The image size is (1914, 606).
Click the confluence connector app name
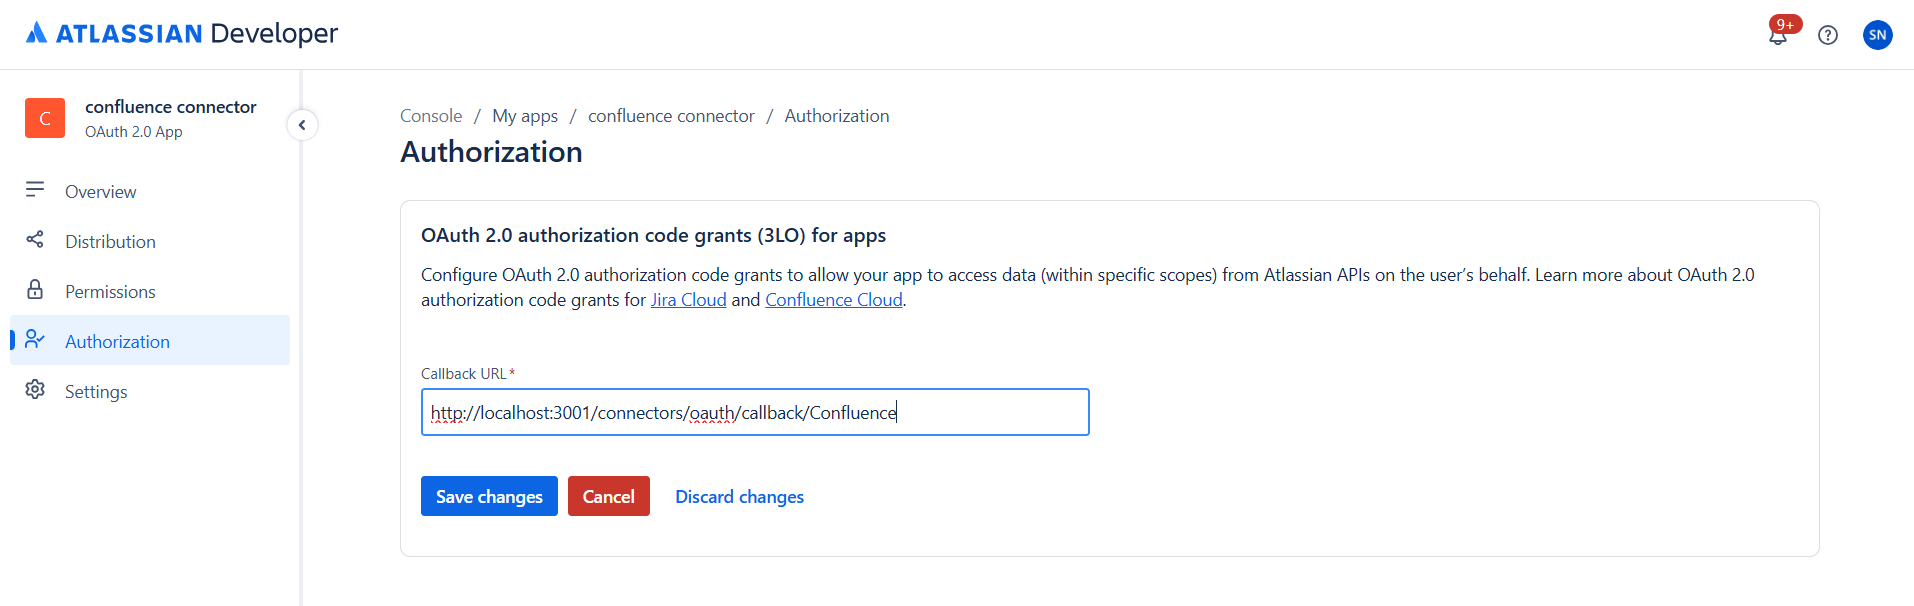pyautogui.click(x=171, y=107)
